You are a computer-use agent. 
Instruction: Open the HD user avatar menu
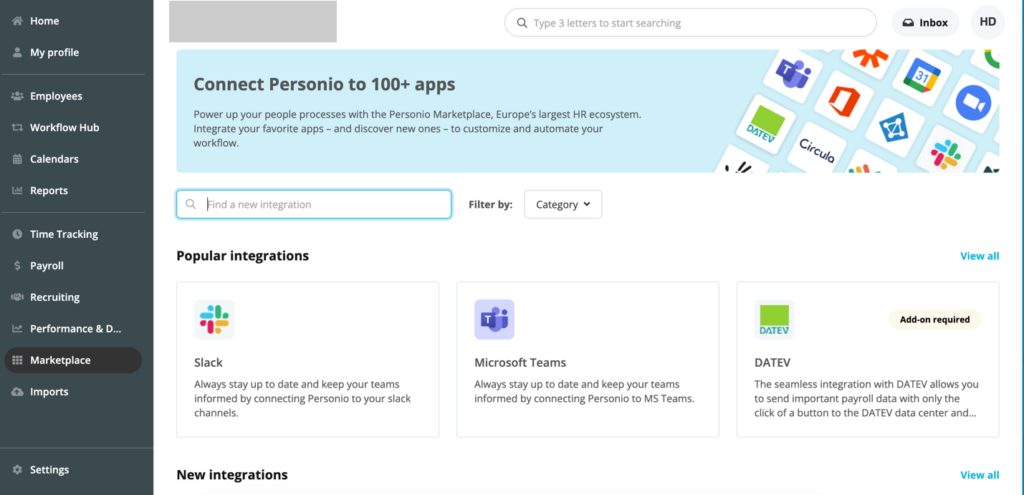988,22
